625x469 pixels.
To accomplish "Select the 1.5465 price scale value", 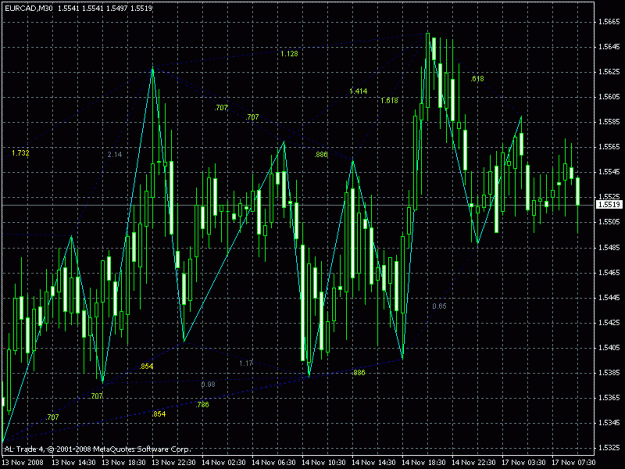I will point(609,273).
